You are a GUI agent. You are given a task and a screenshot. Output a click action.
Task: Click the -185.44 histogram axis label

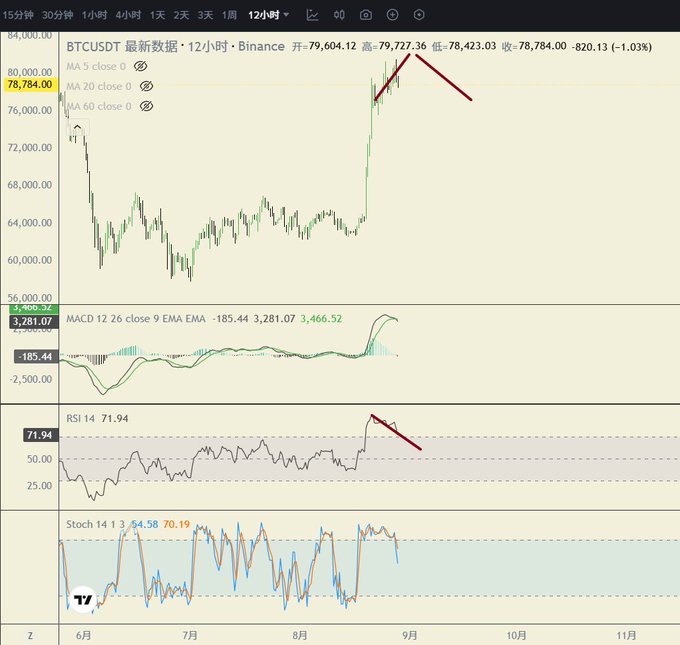point(36,357)
